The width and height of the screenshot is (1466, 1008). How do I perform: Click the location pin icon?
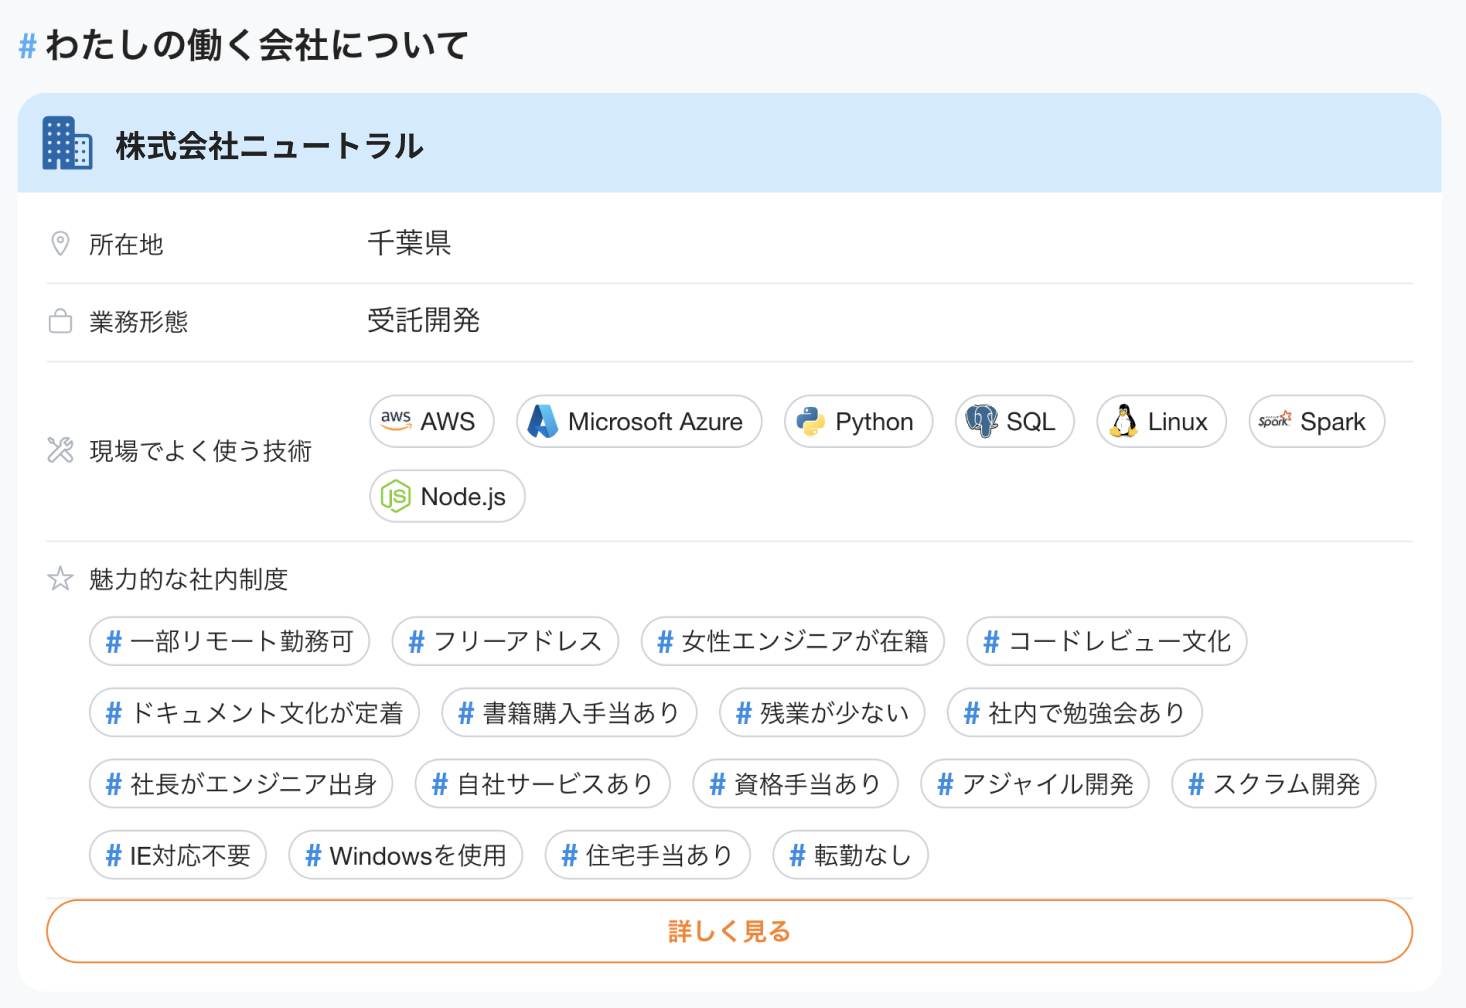coord(60,243)
